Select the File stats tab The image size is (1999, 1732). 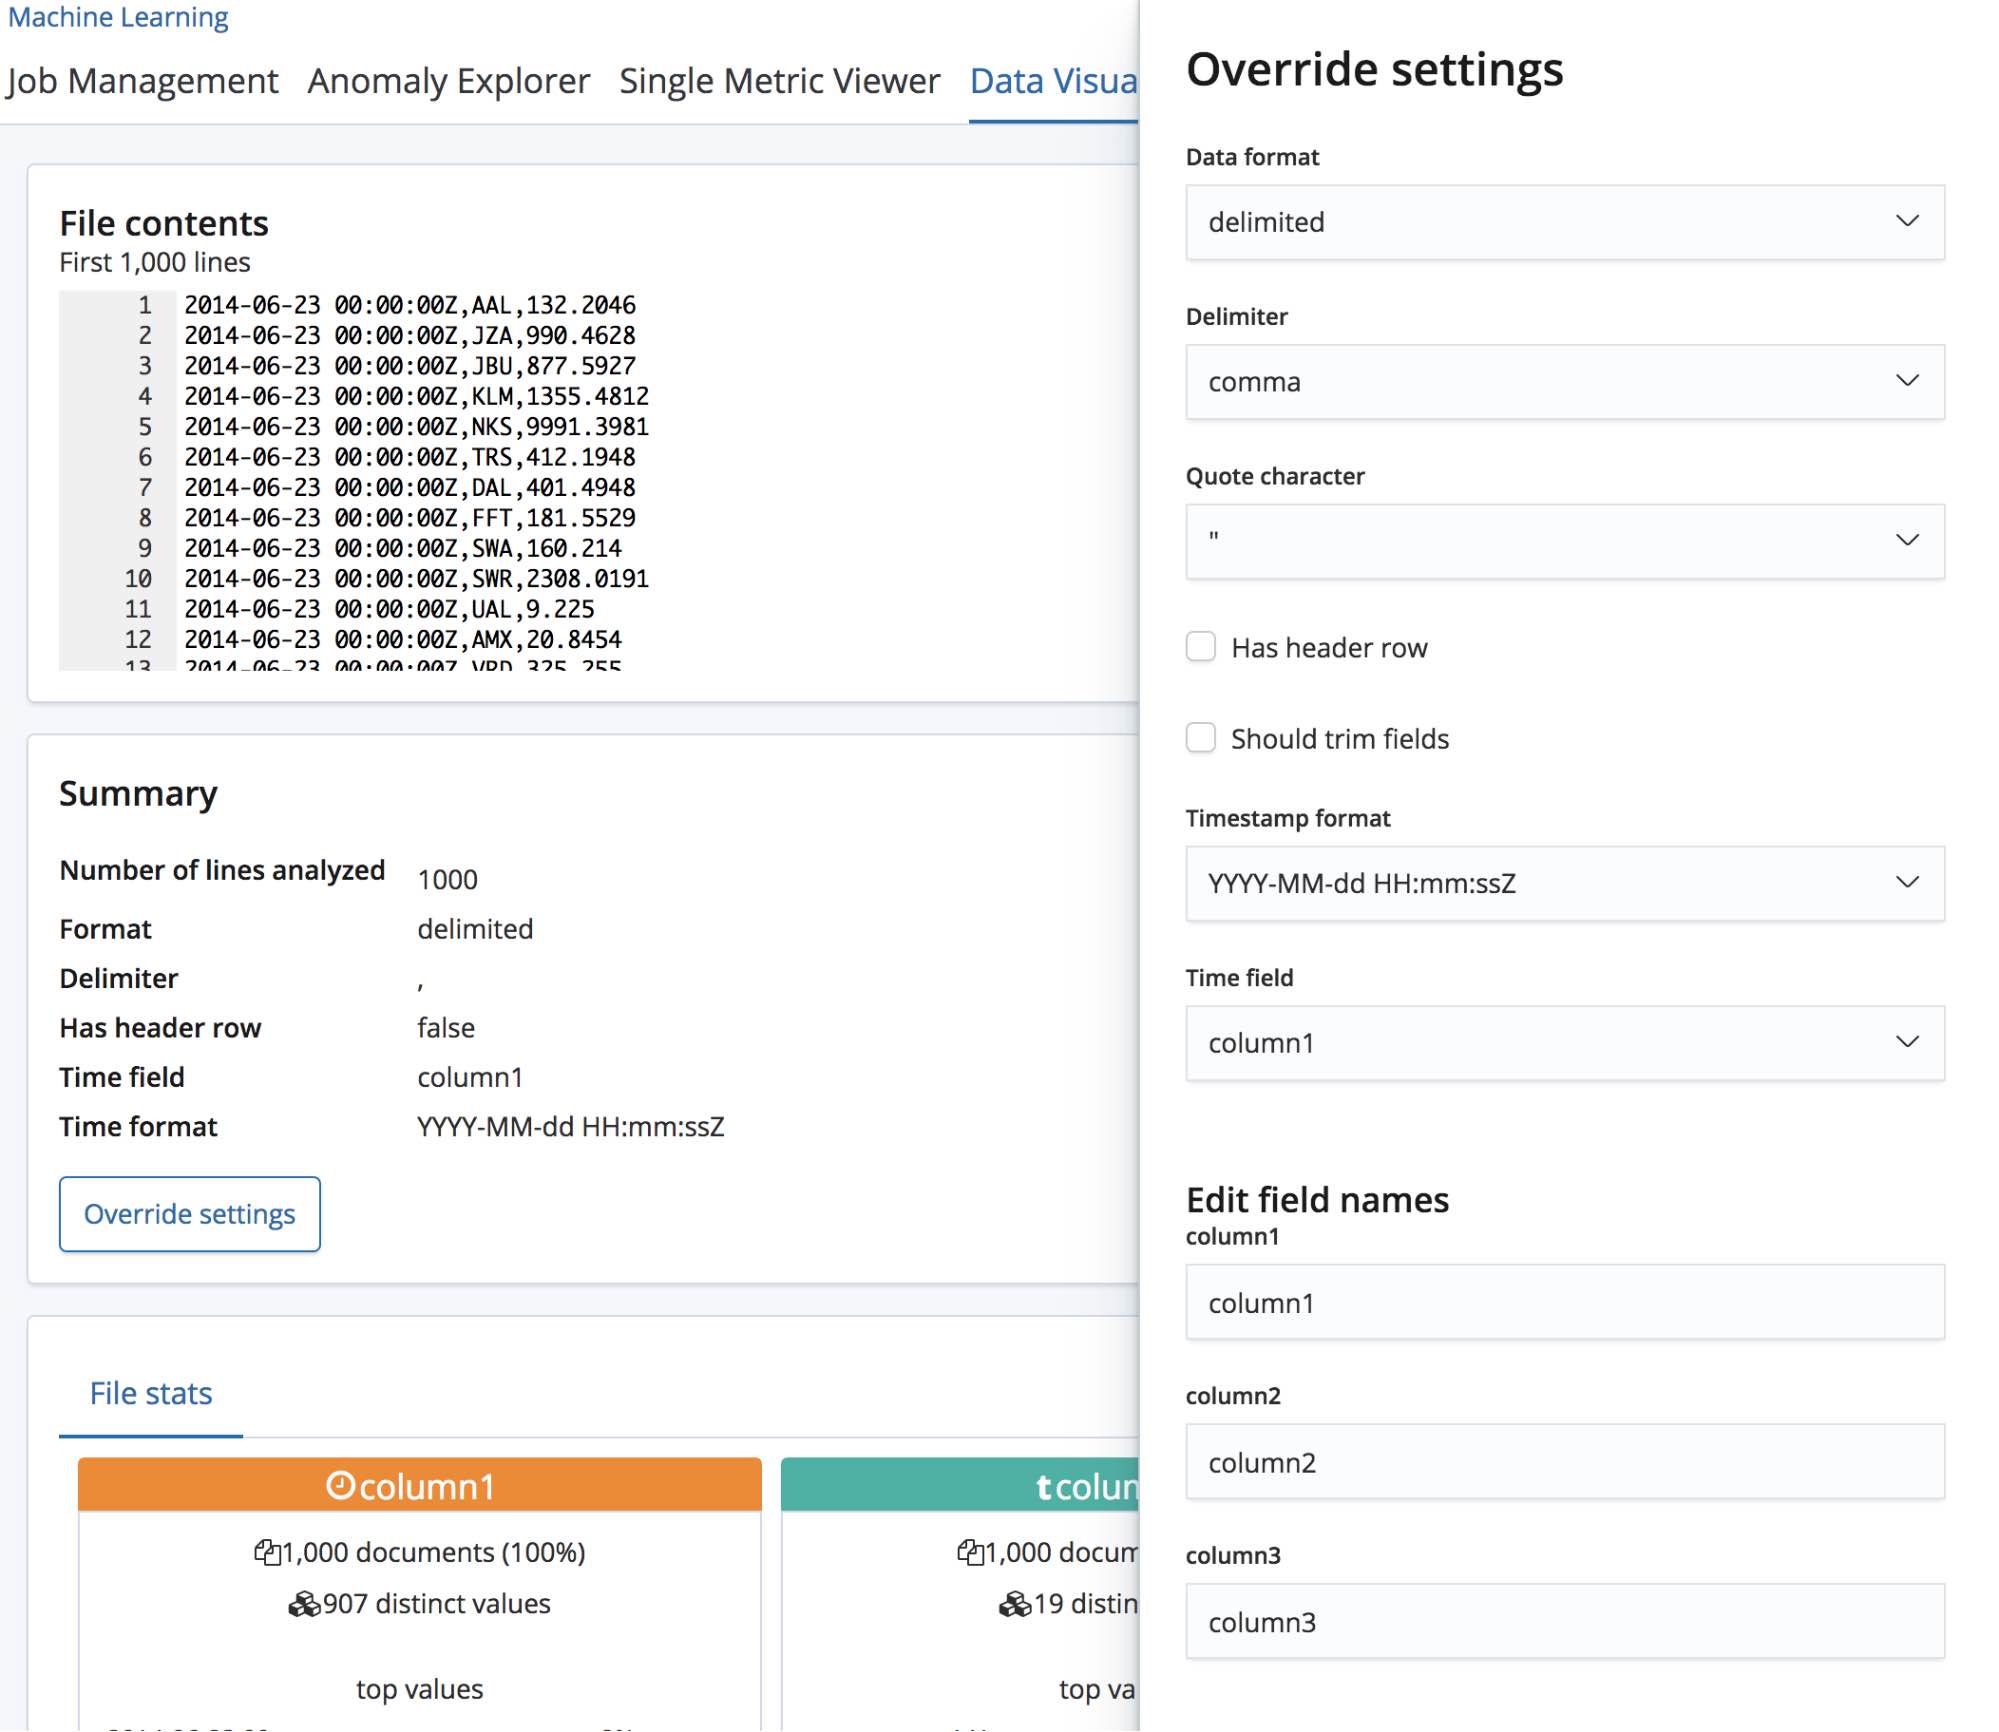151,1393
